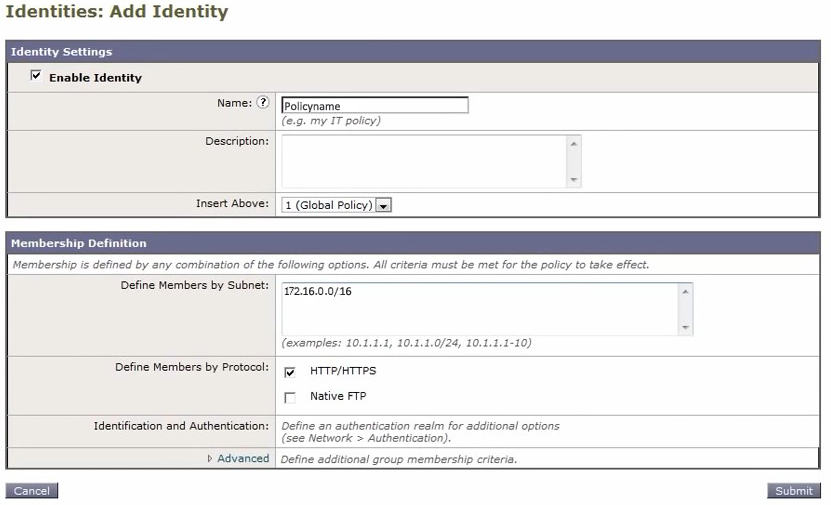Focus the Name field containing Policyname

point(374,105)
